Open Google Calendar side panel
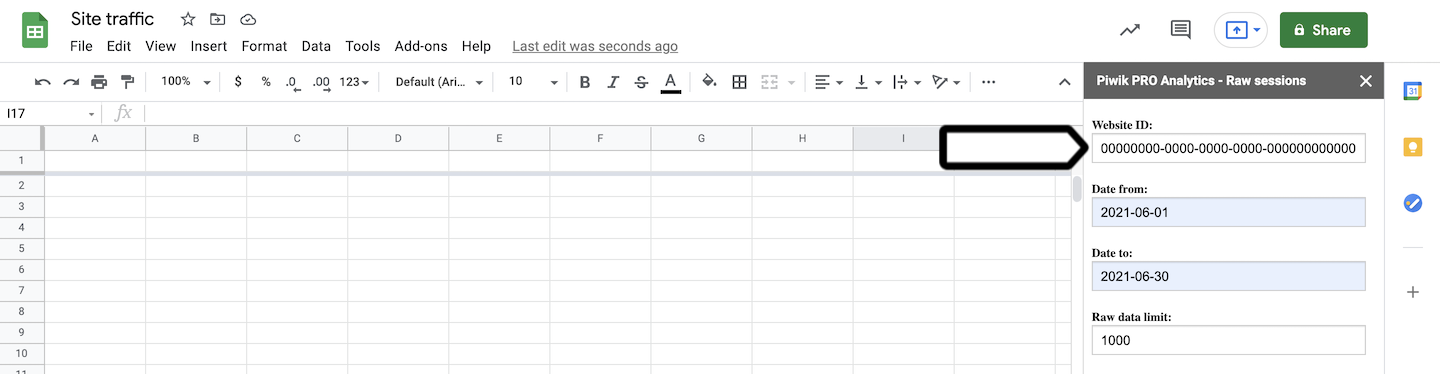This screenshot has width=1440, height=374. point(1413,91)
